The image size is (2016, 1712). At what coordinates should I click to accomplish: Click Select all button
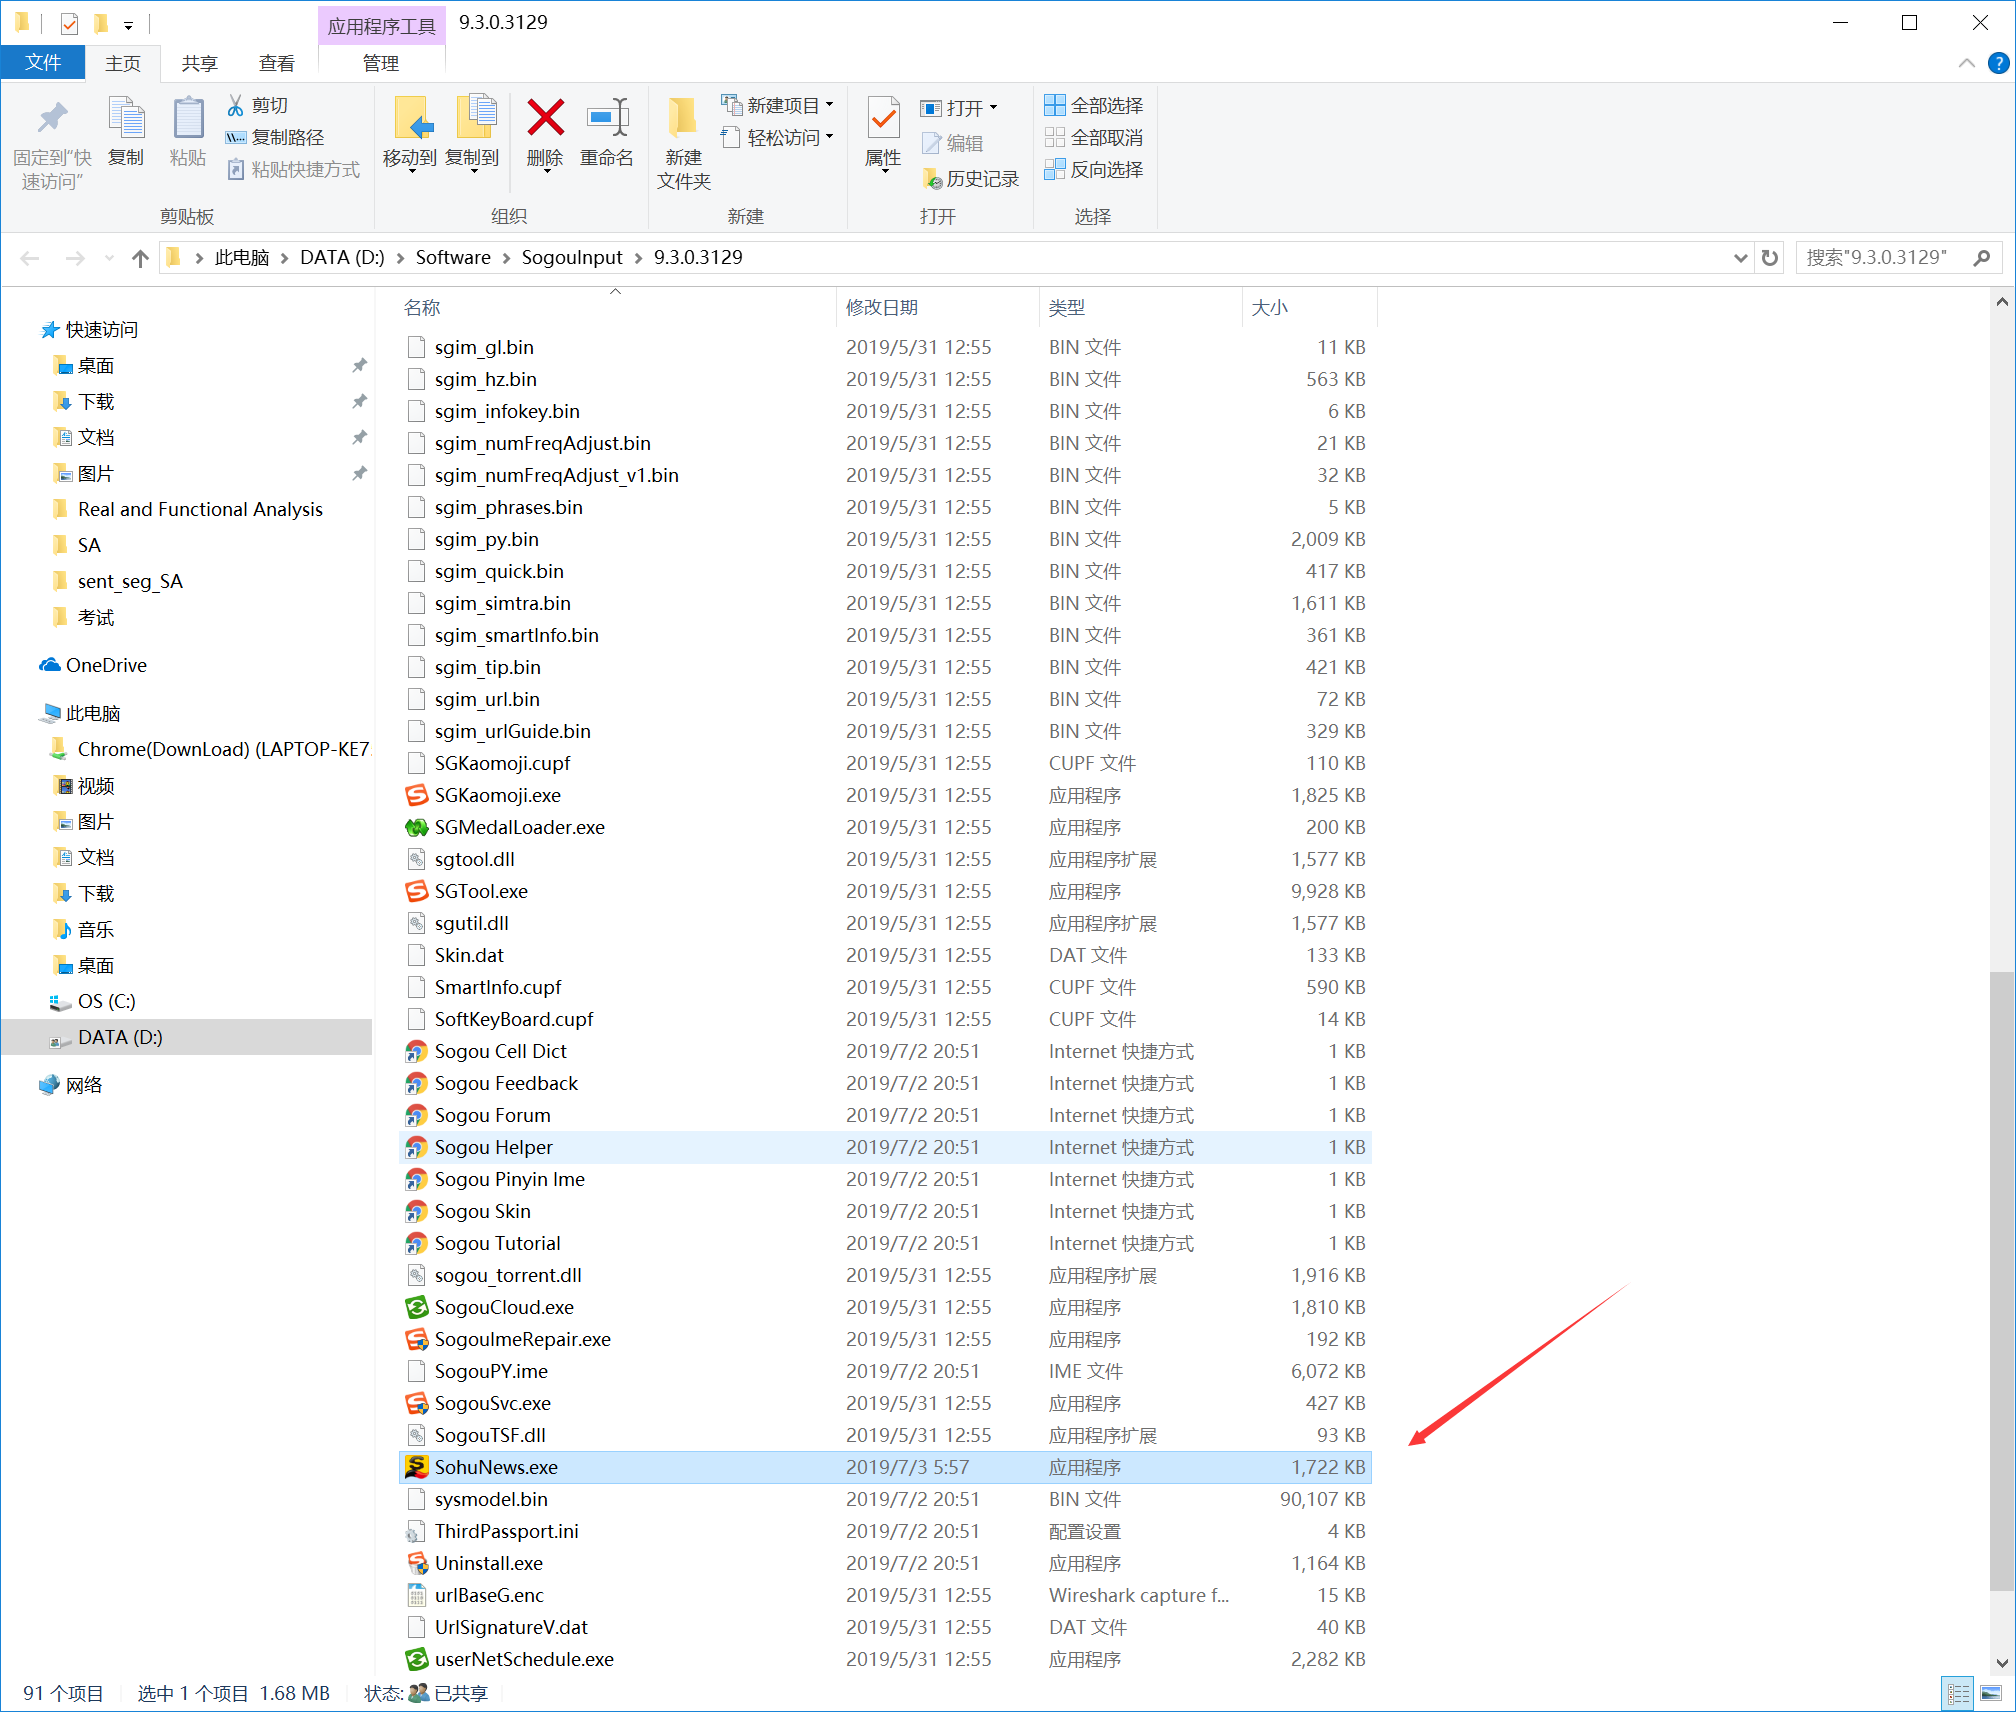click(1094, 105)
